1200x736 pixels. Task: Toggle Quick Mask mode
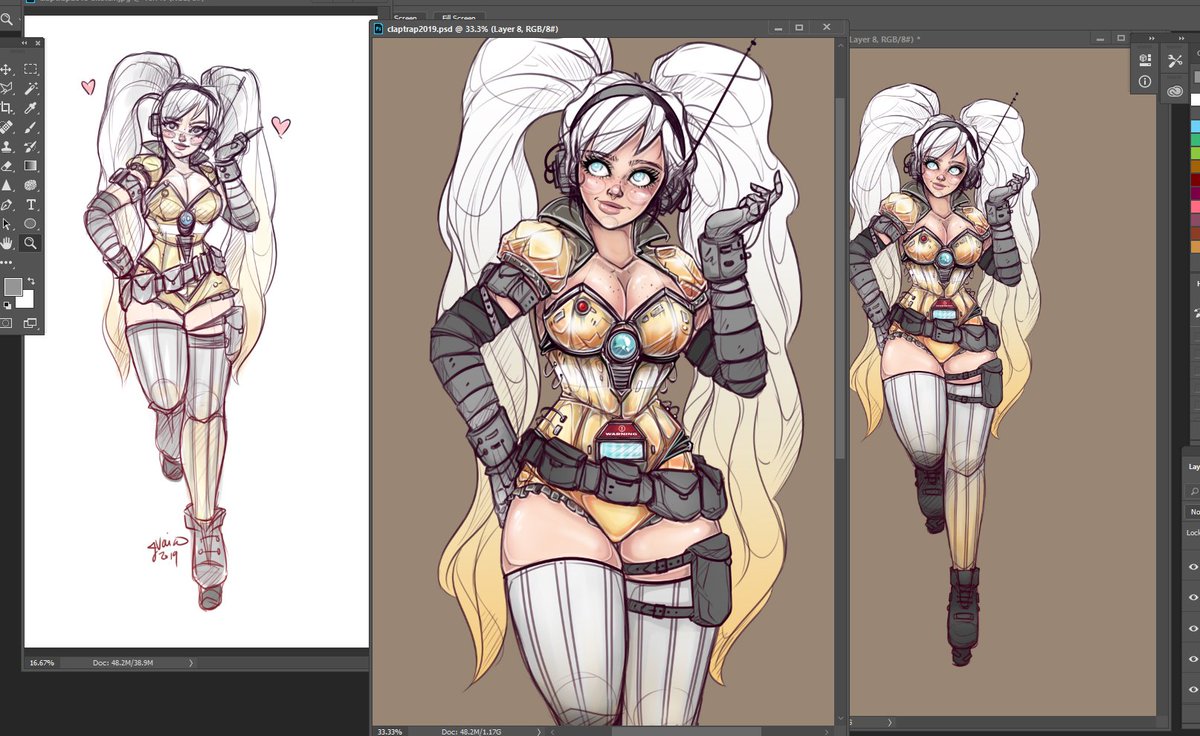pos(7,323)
